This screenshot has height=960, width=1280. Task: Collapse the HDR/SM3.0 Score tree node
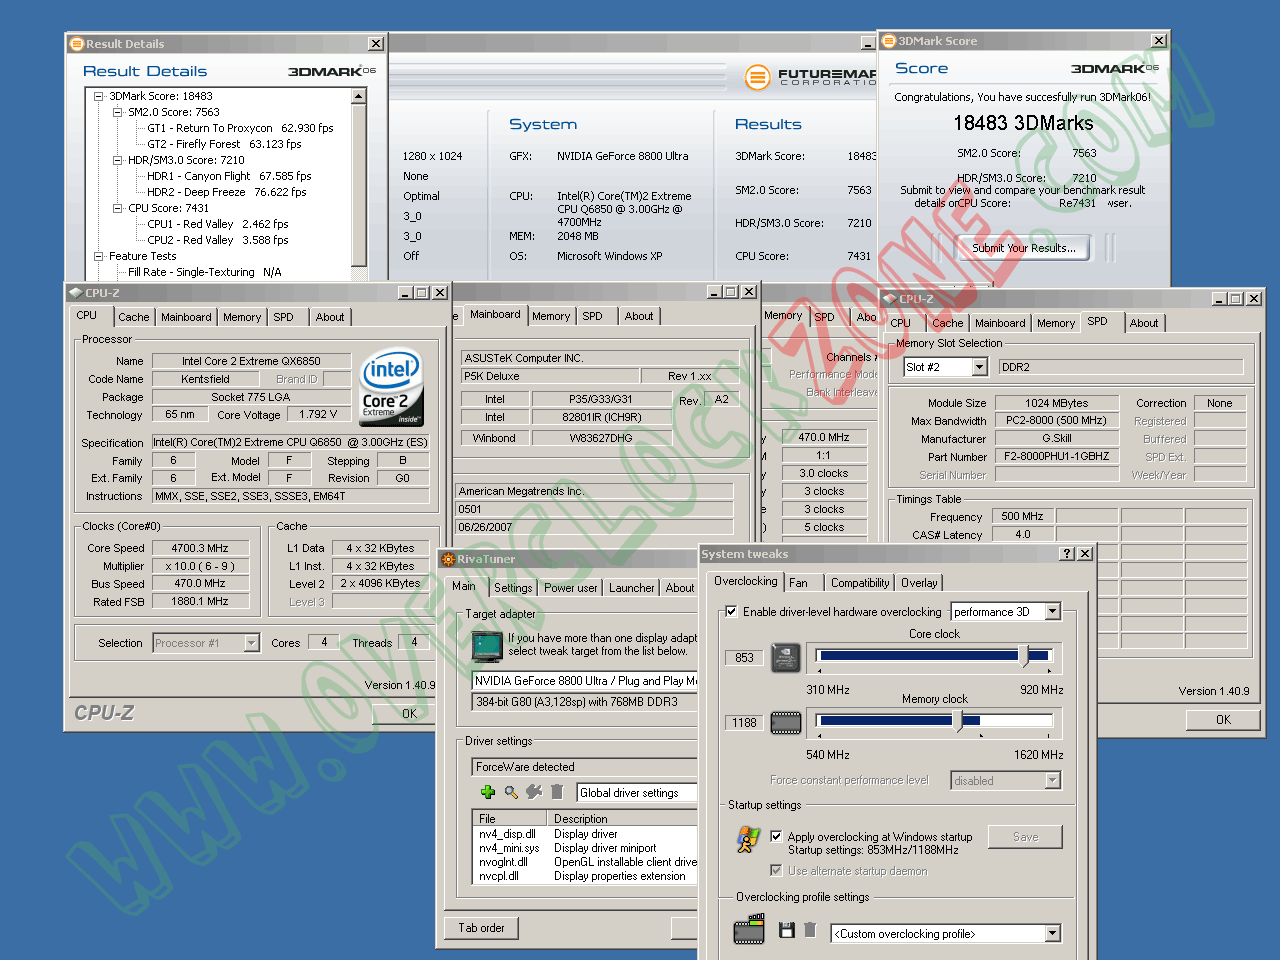click(x=118, y=160)
